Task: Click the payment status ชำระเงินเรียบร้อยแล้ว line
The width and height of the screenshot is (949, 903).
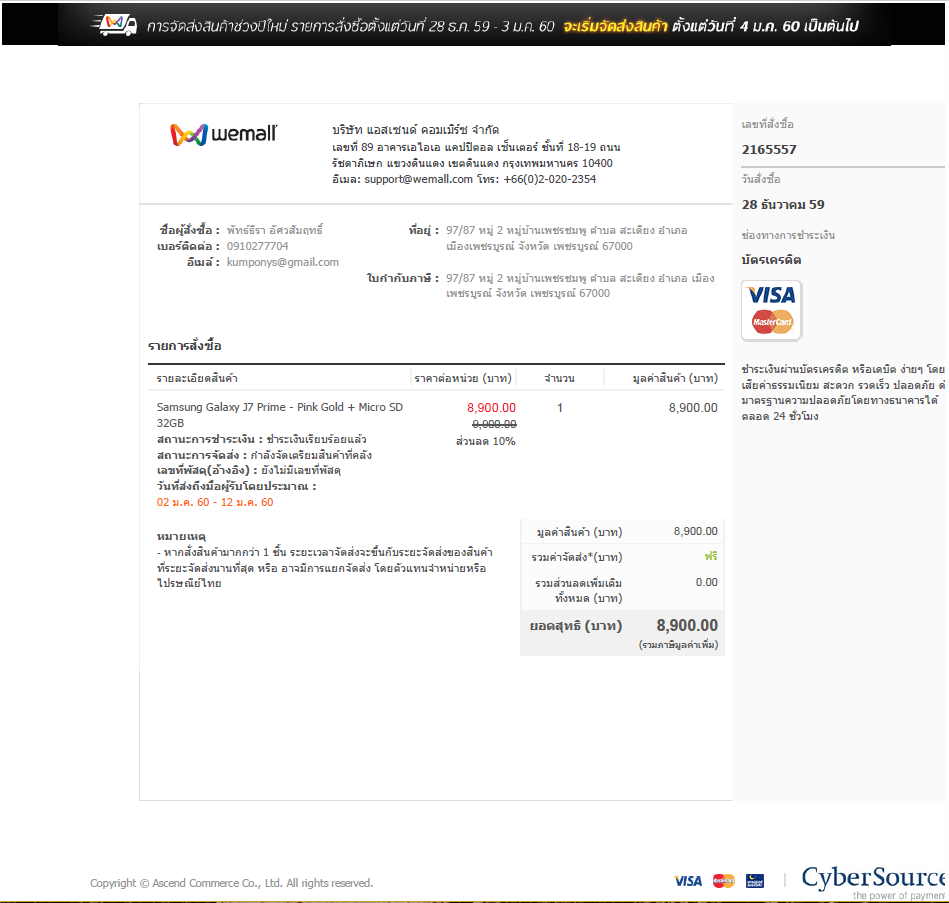Action: coord(261,439)
